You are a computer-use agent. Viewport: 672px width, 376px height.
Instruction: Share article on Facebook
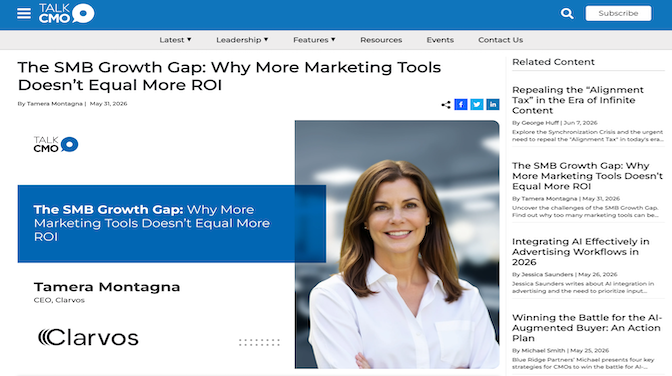461,105
